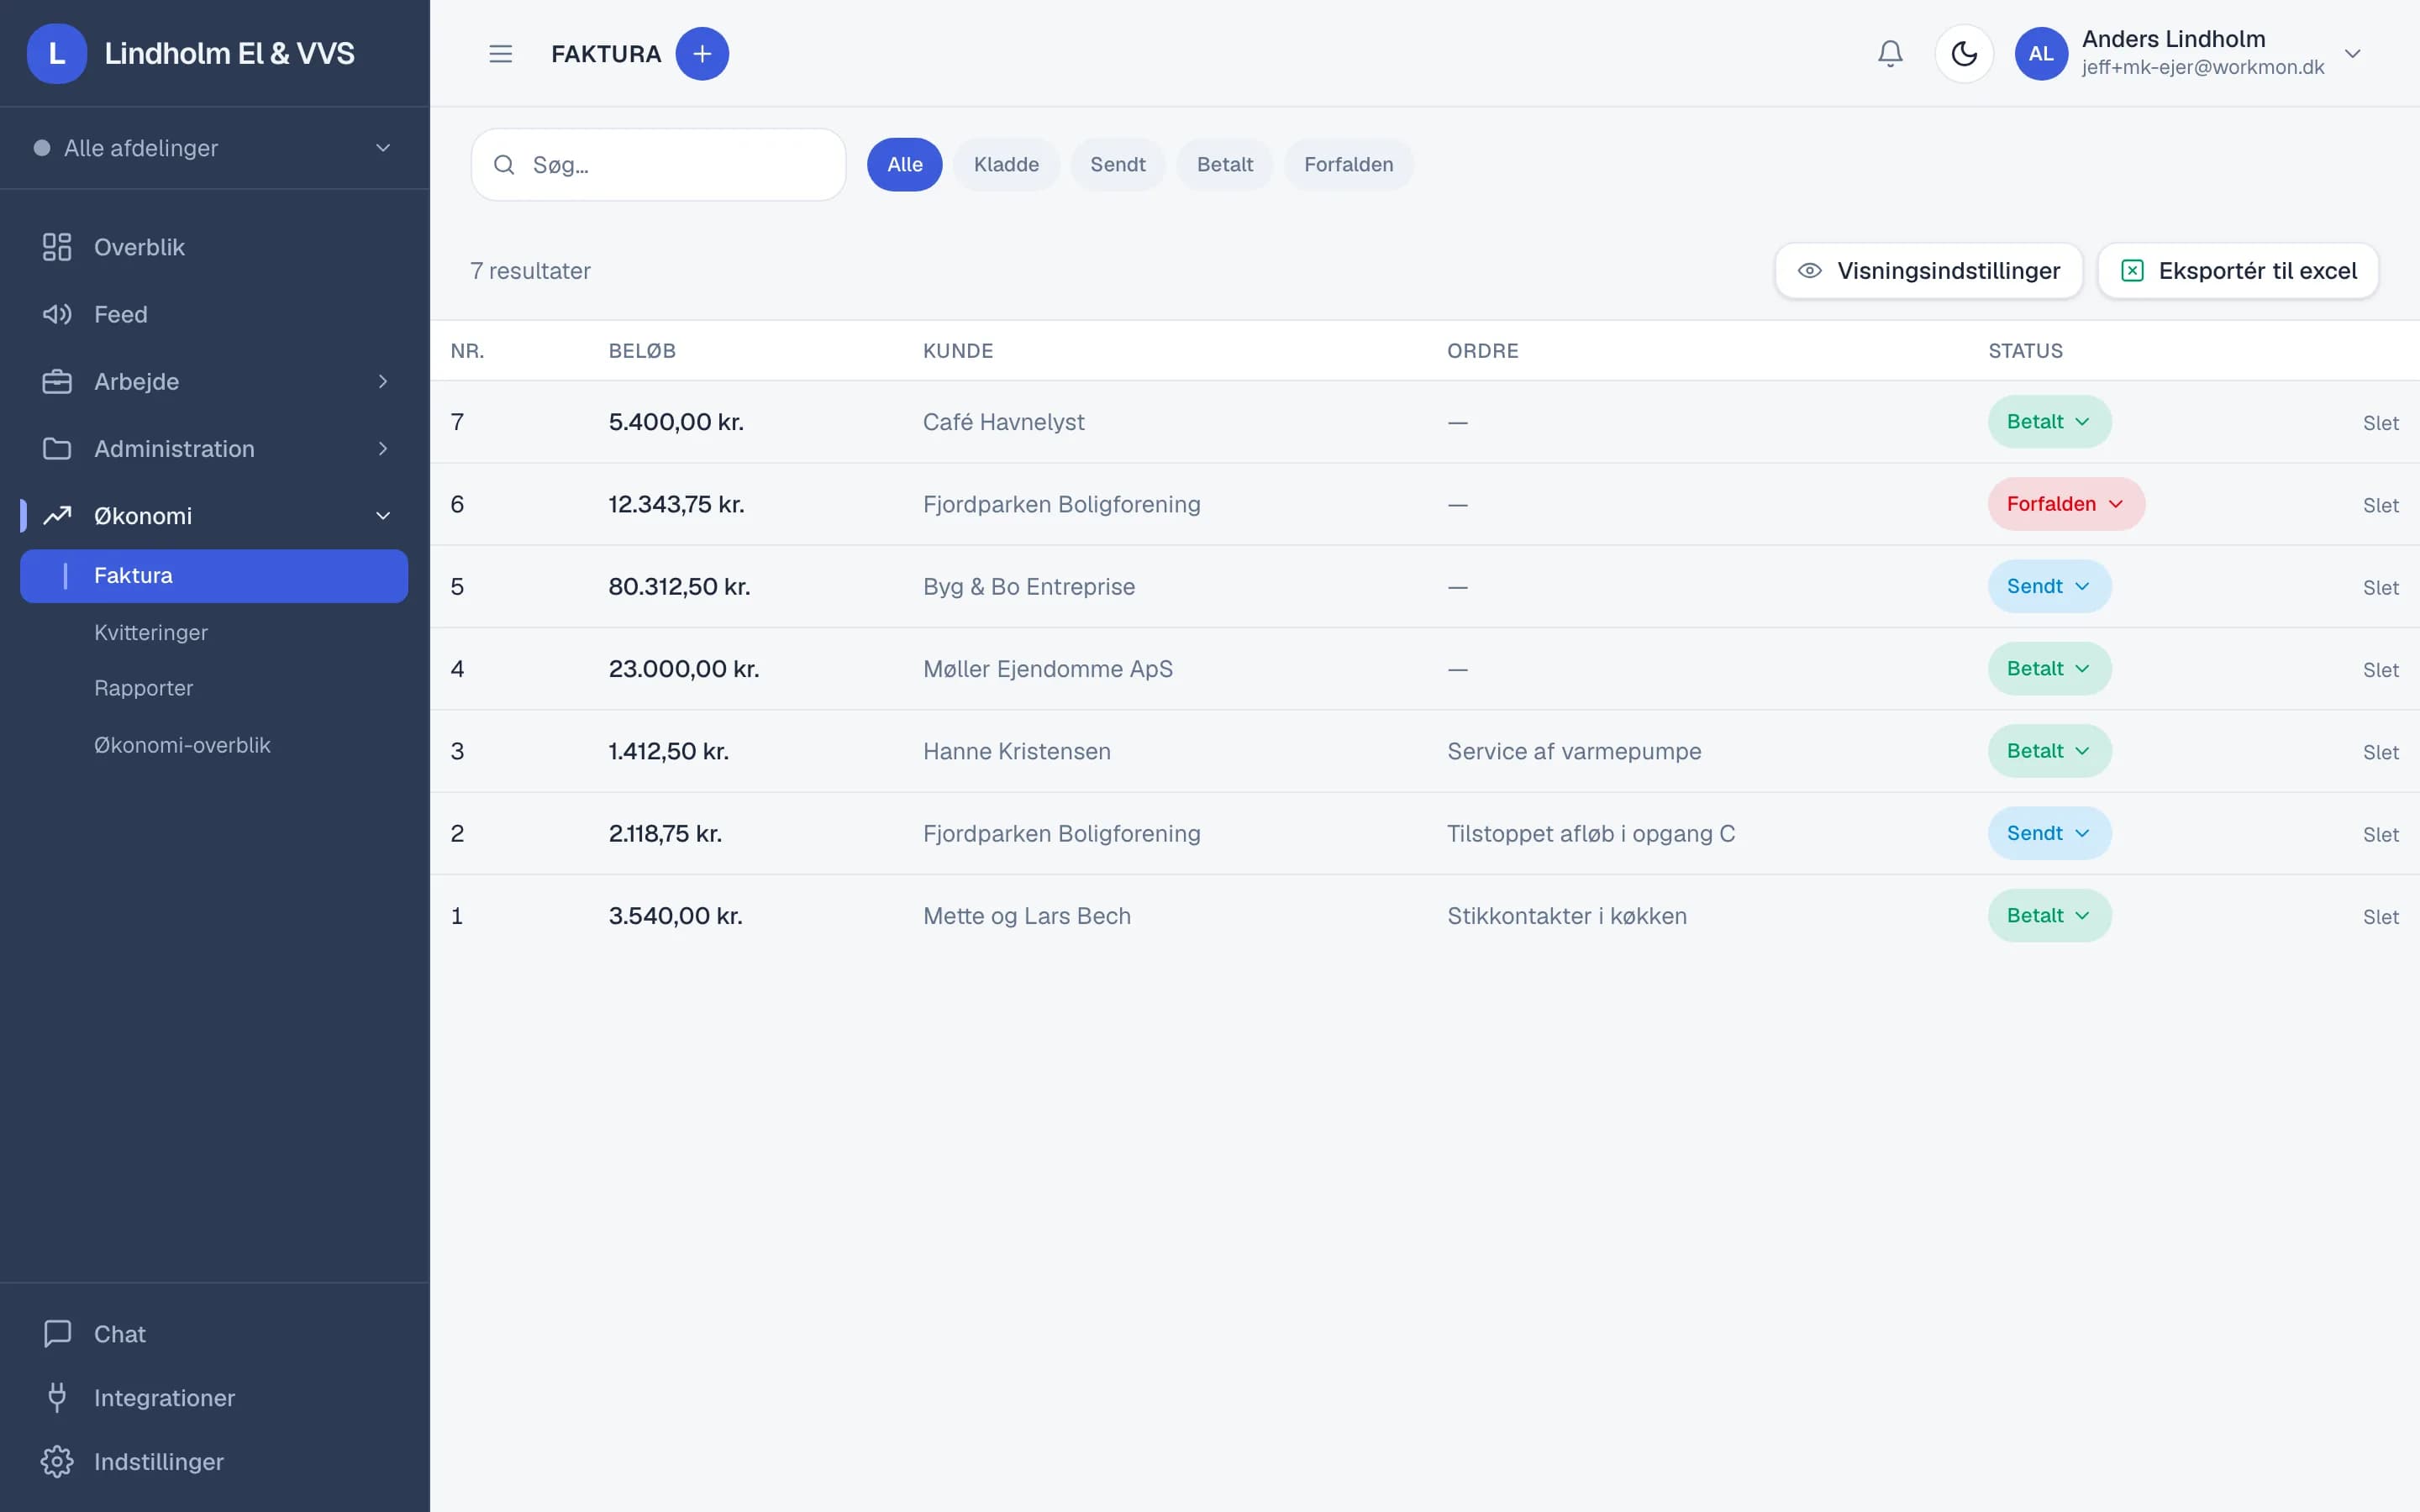Open Overblik from the sidebar
The width and height of the screenshot is (2420, 1512).
[x=214, y=247]
